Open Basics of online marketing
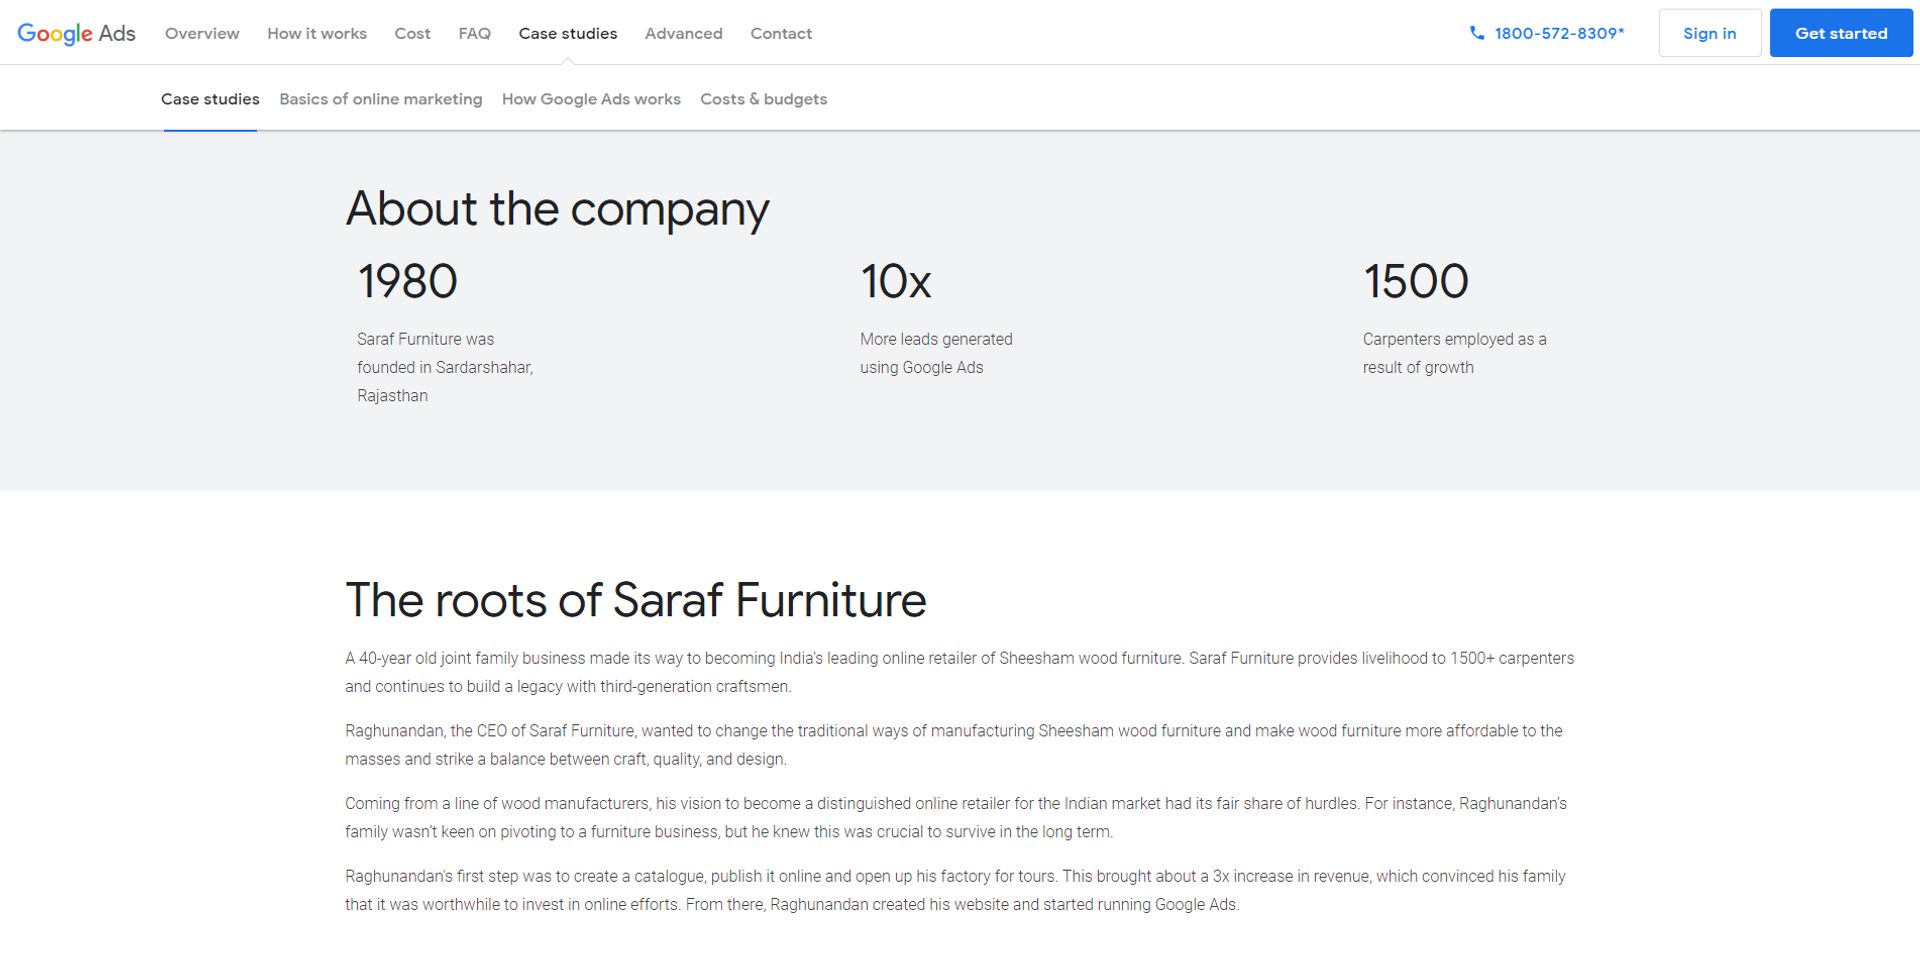This screenshot has width=1920, height=978. pos(380,98)
